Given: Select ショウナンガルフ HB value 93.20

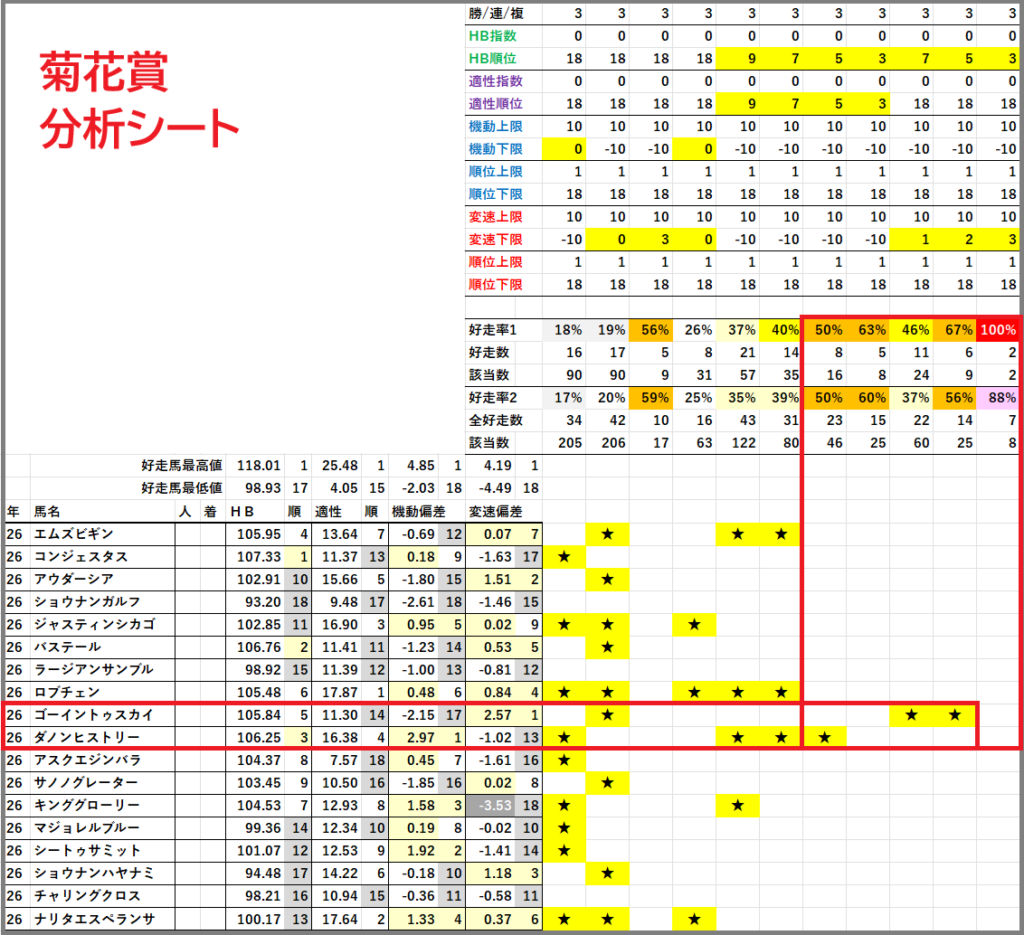Looking at the screenshot, I should tap(263, 602).
